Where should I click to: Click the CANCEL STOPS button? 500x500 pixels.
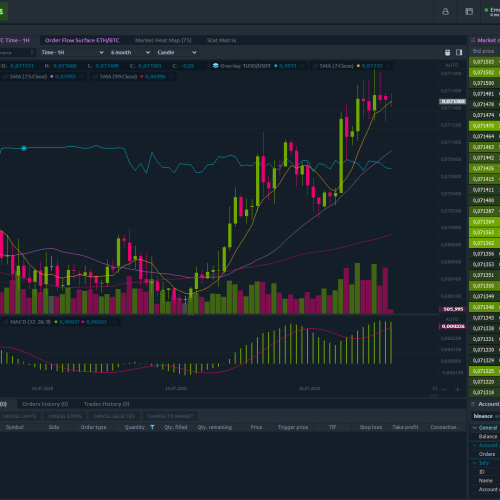tap(65, 416)
